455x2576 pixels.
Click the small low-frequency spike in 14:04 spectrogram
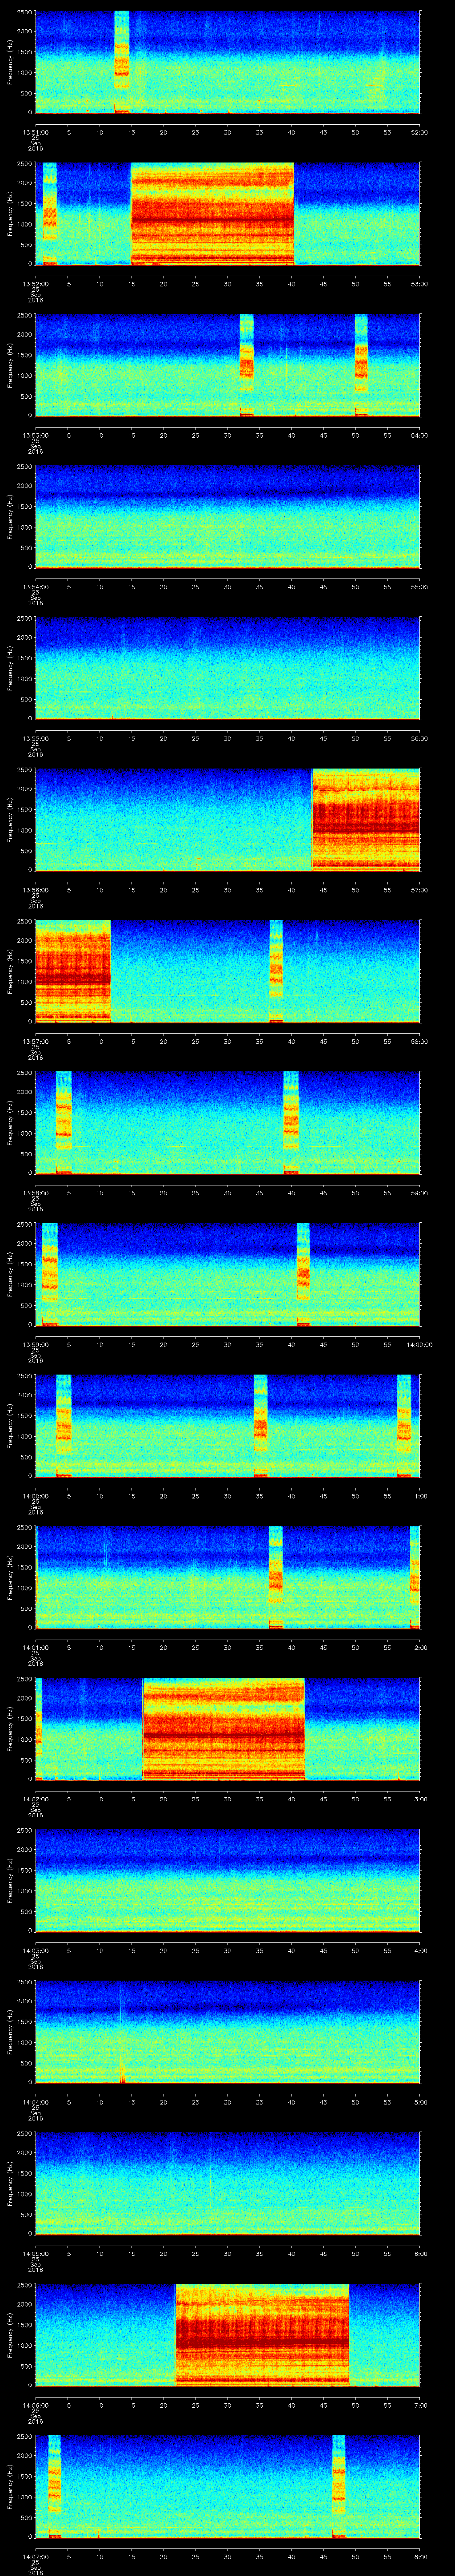(x=122, y=2071)
